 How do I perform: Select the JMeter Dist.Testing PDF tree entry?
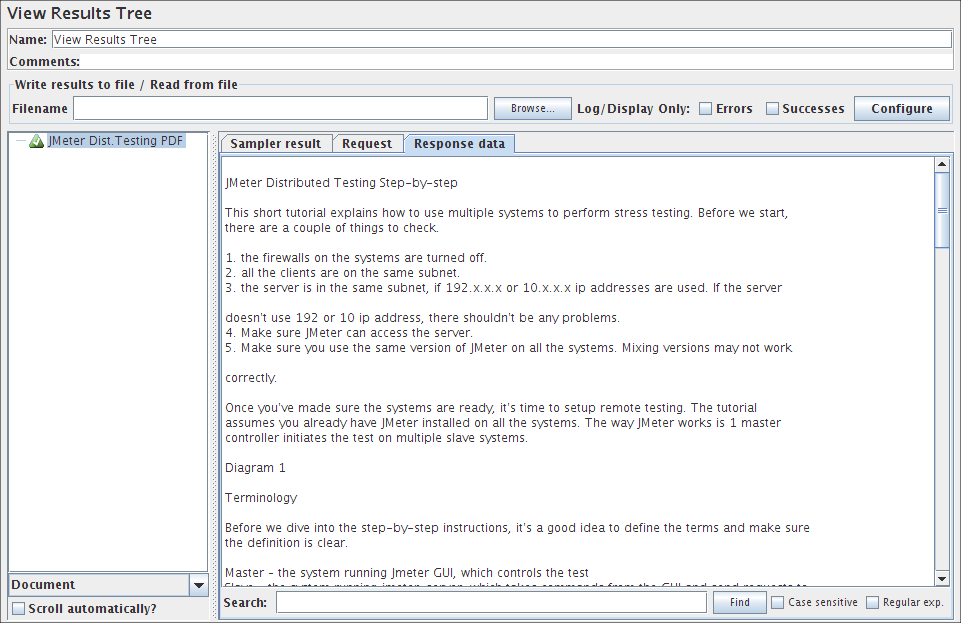(116, 141)
